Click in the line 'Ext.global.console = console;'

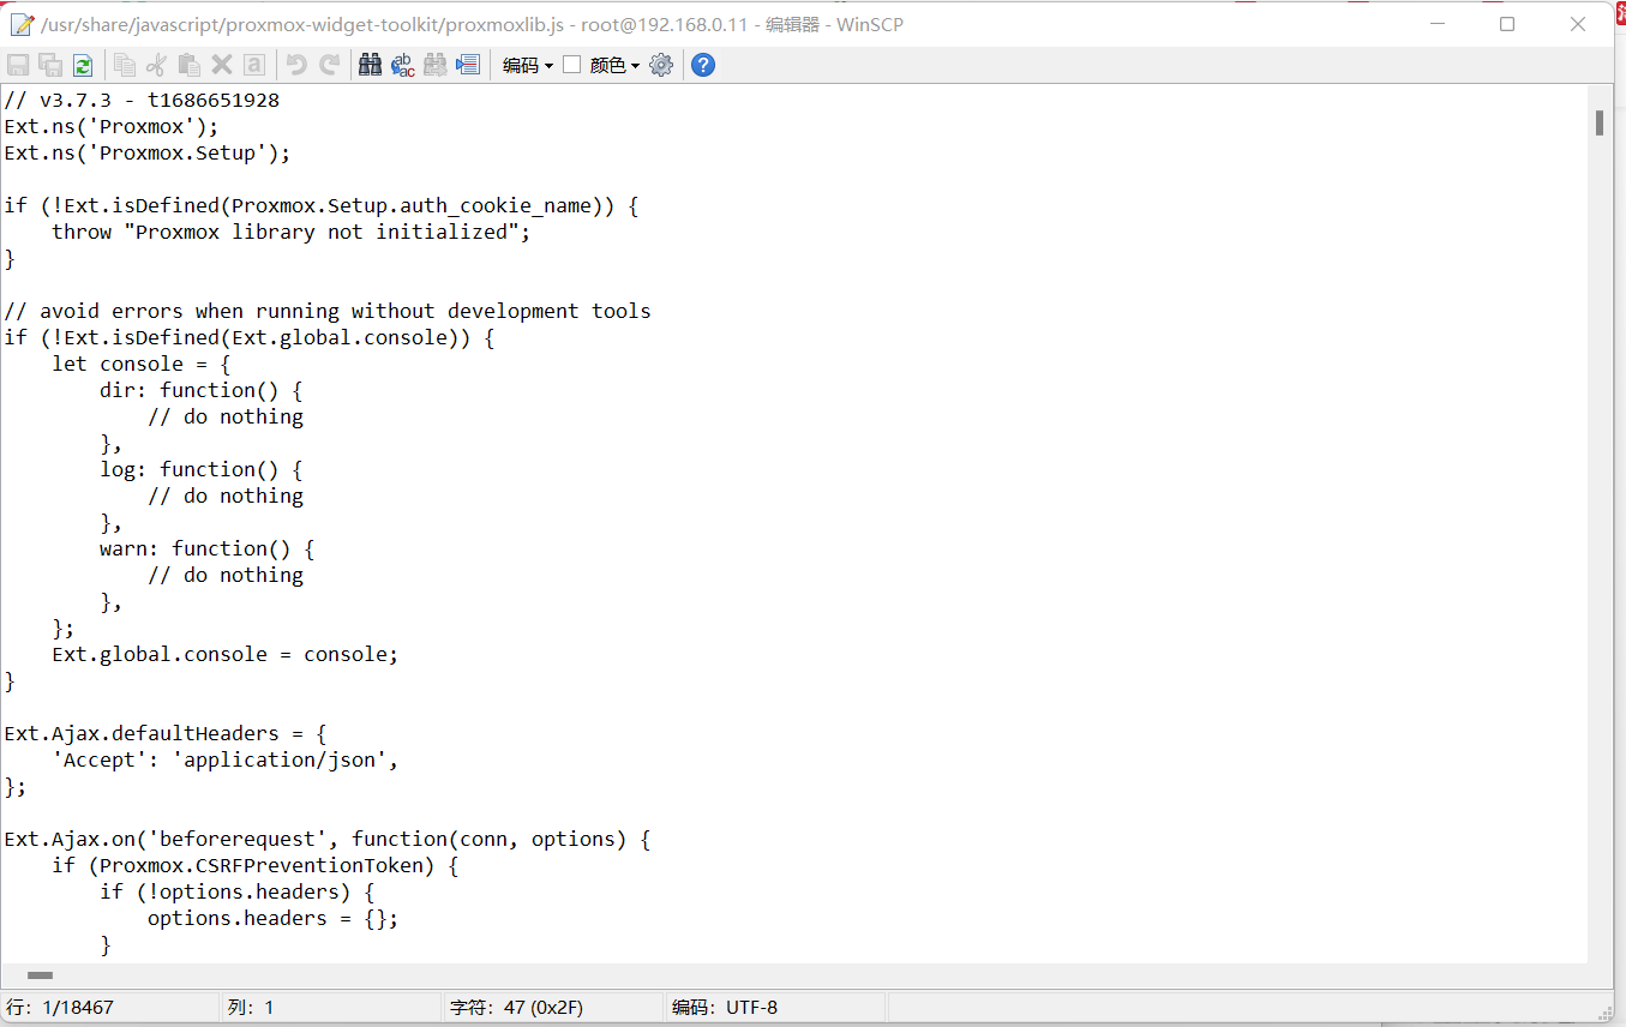(225, 654)
